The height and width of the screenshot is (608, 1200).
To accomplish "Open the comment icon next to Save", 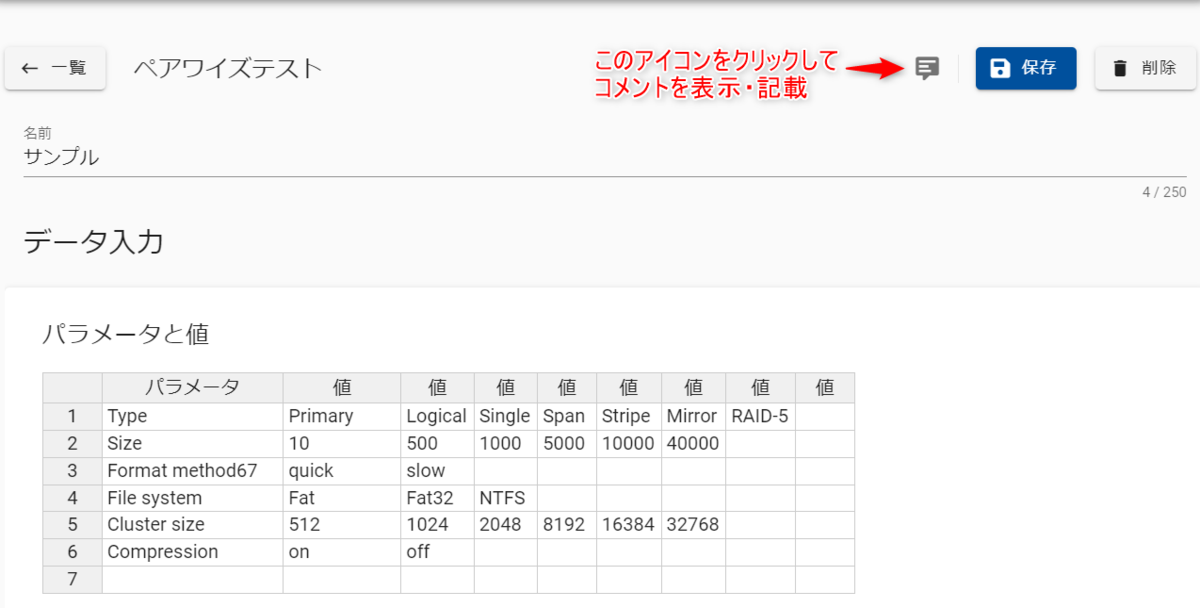I will point(927,68).
